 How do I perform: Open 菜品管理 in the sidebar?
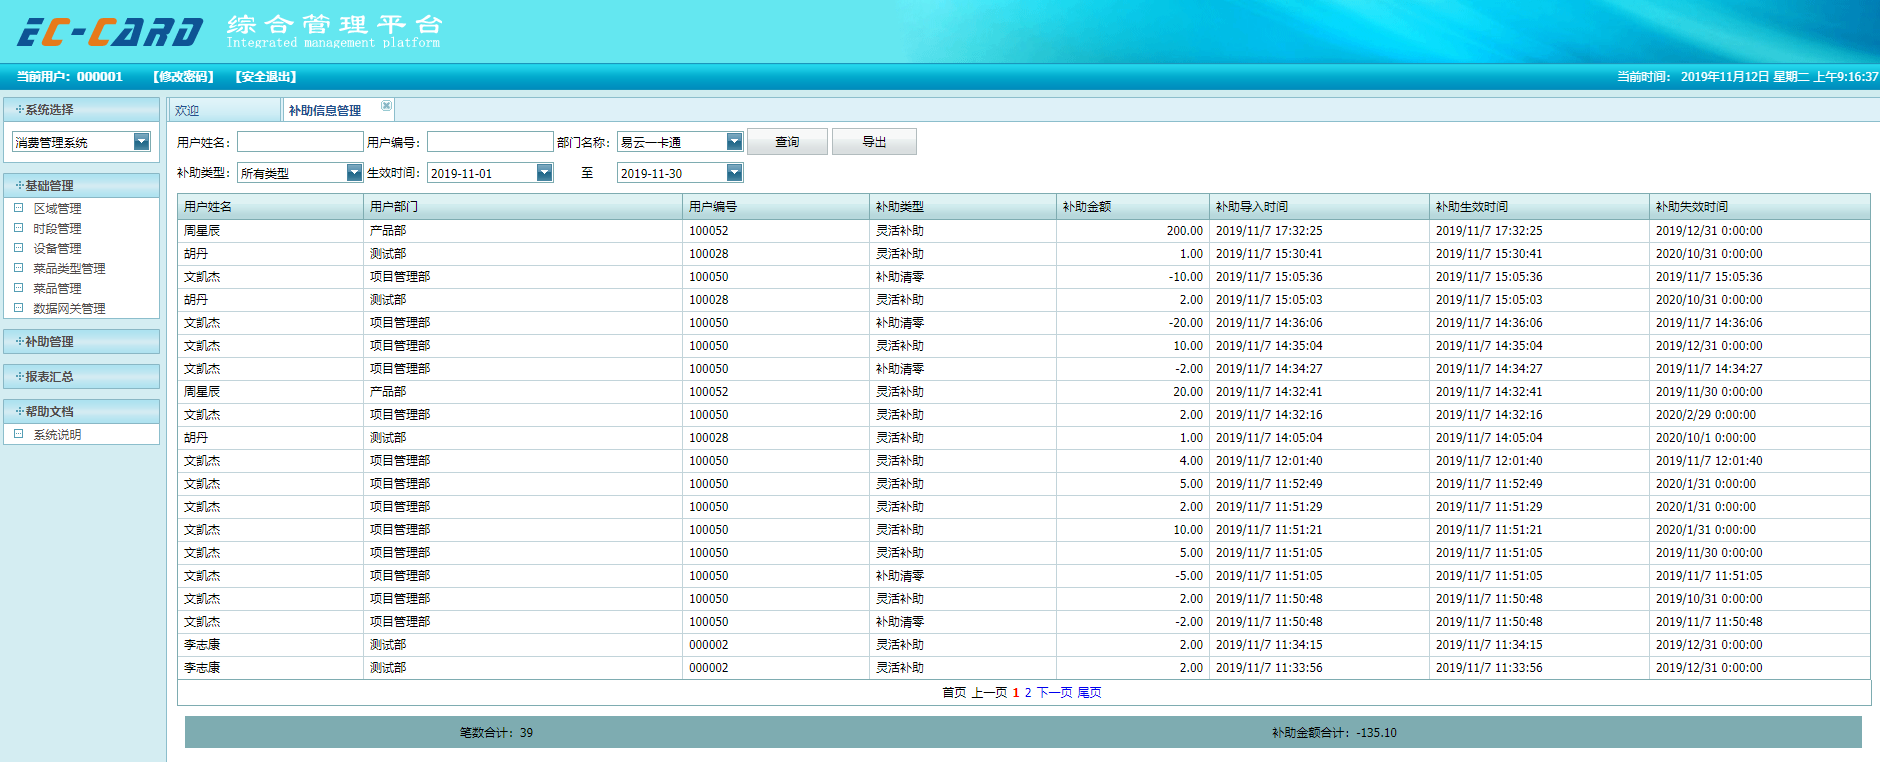tap(57, 288)
